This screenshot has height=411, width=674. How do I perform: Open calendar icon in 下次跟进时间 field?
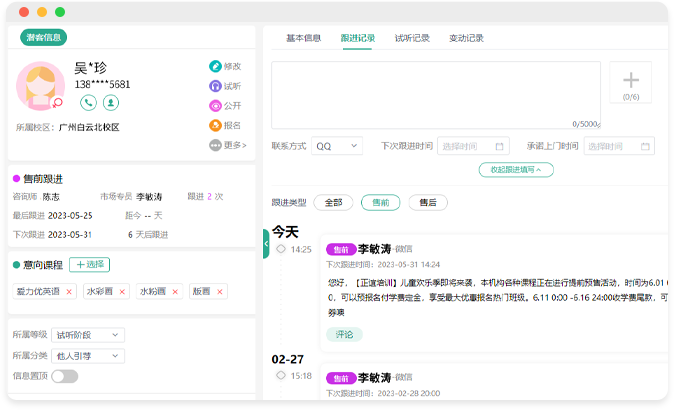(x=499, y=146)
